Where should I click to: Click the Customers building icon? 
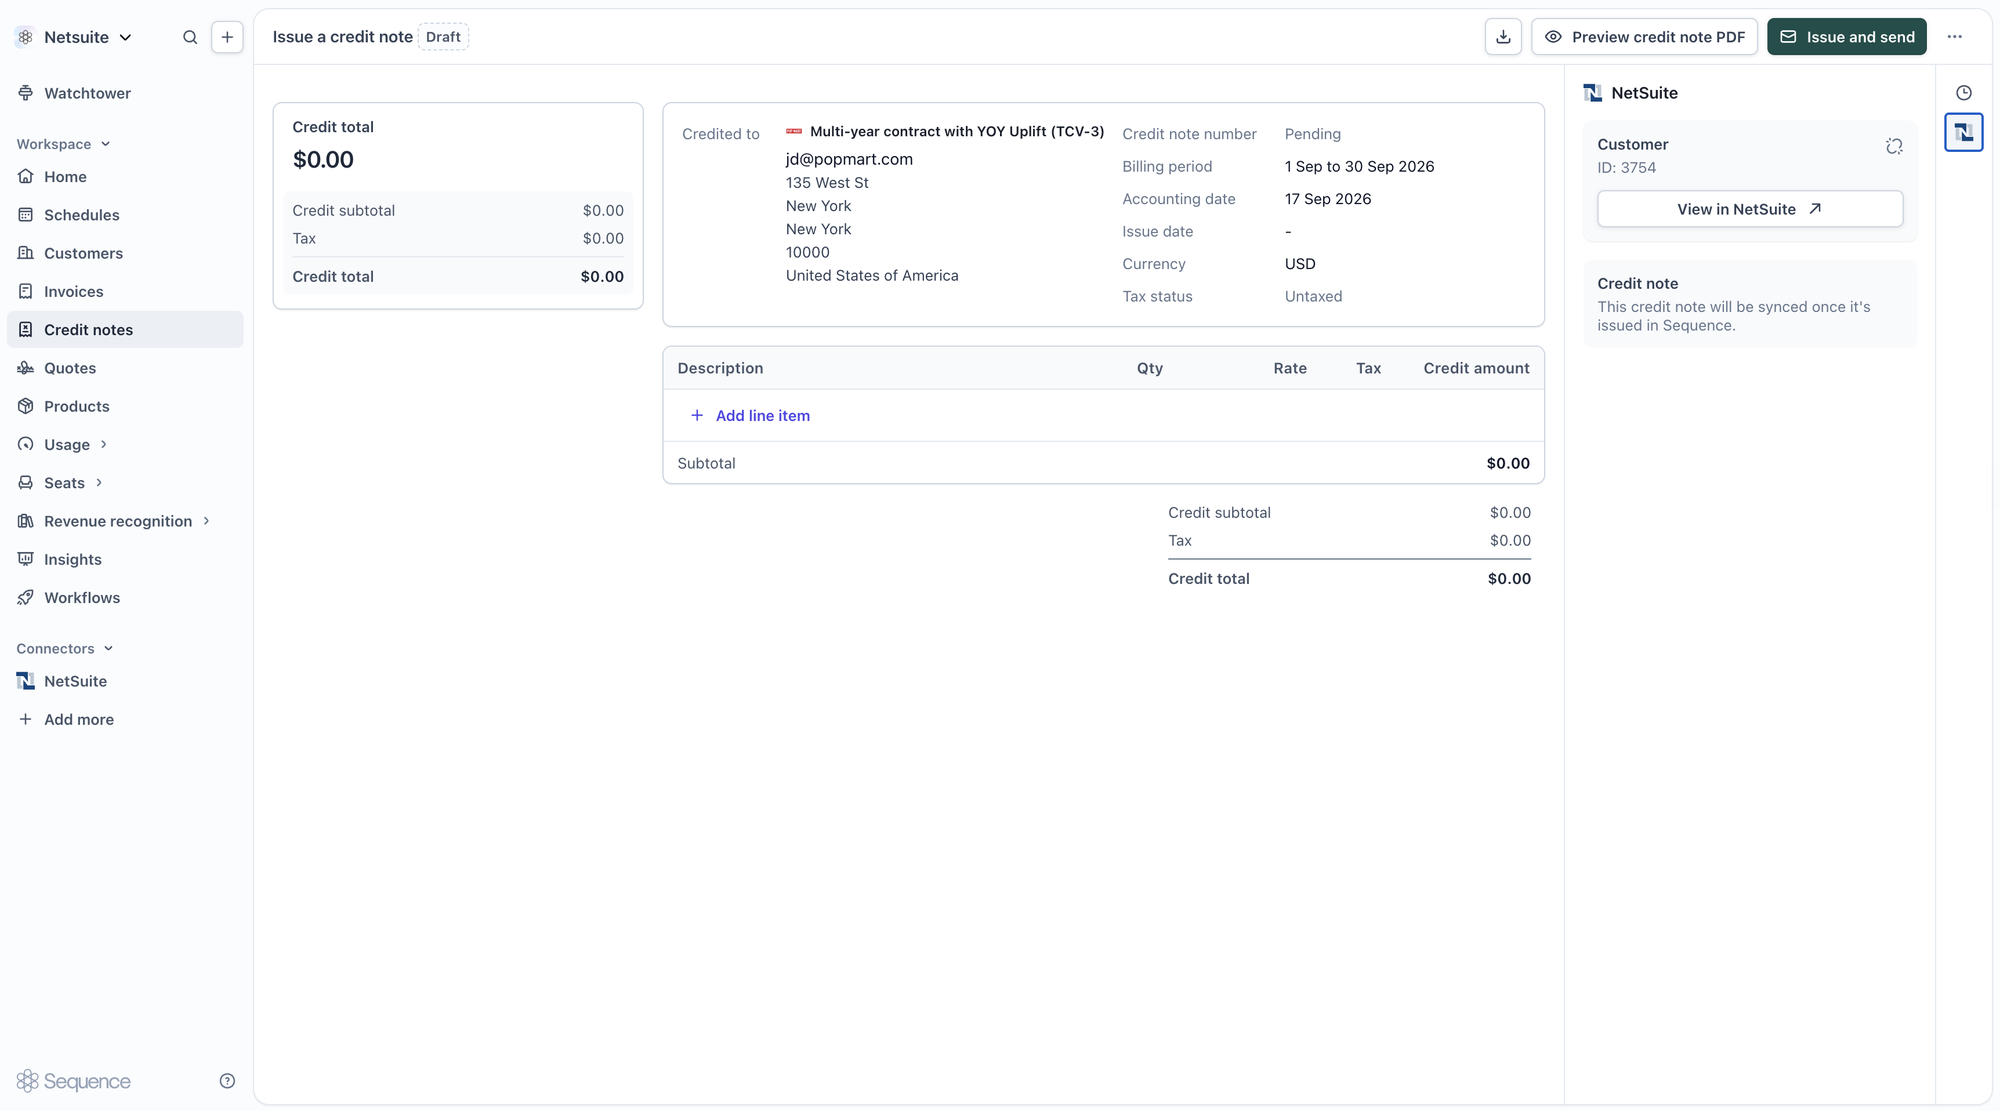(26, 253)
